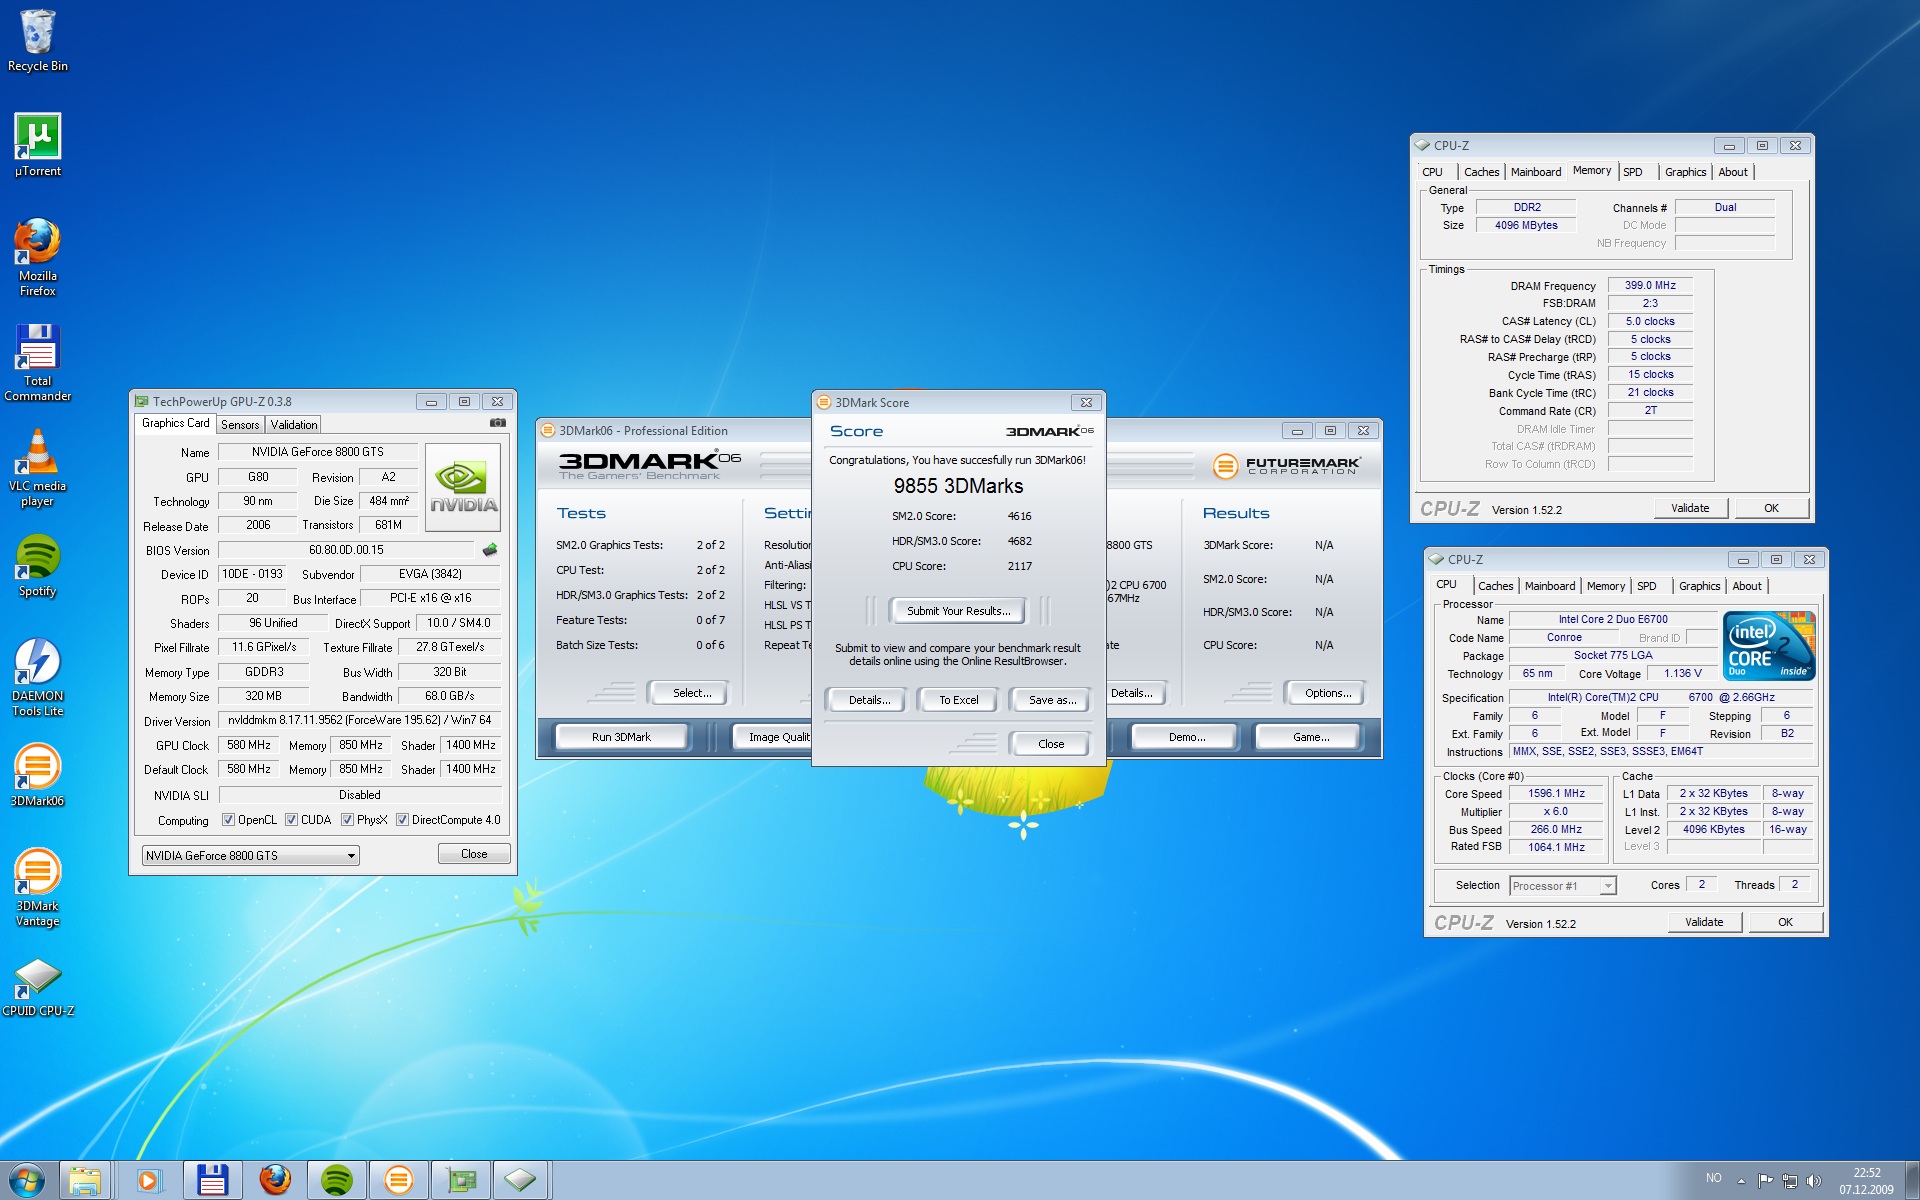Toggle the CUDA checkbox in GPU-Z
Image resolution: width=1920 pixels, height=1200 pixels.
click(x=291, y=820)
